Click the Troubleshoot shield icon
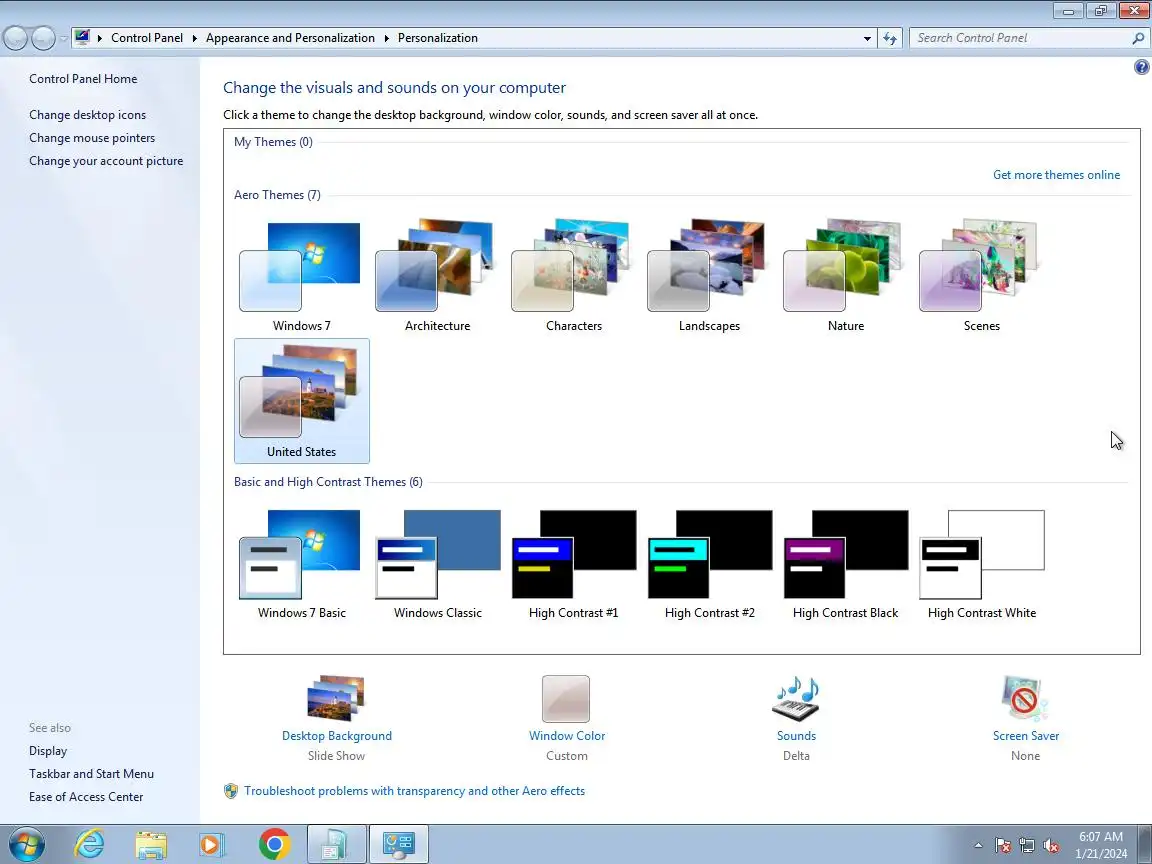The width and height of the screenshot is (1152, 864). click(x=231, y=791)
